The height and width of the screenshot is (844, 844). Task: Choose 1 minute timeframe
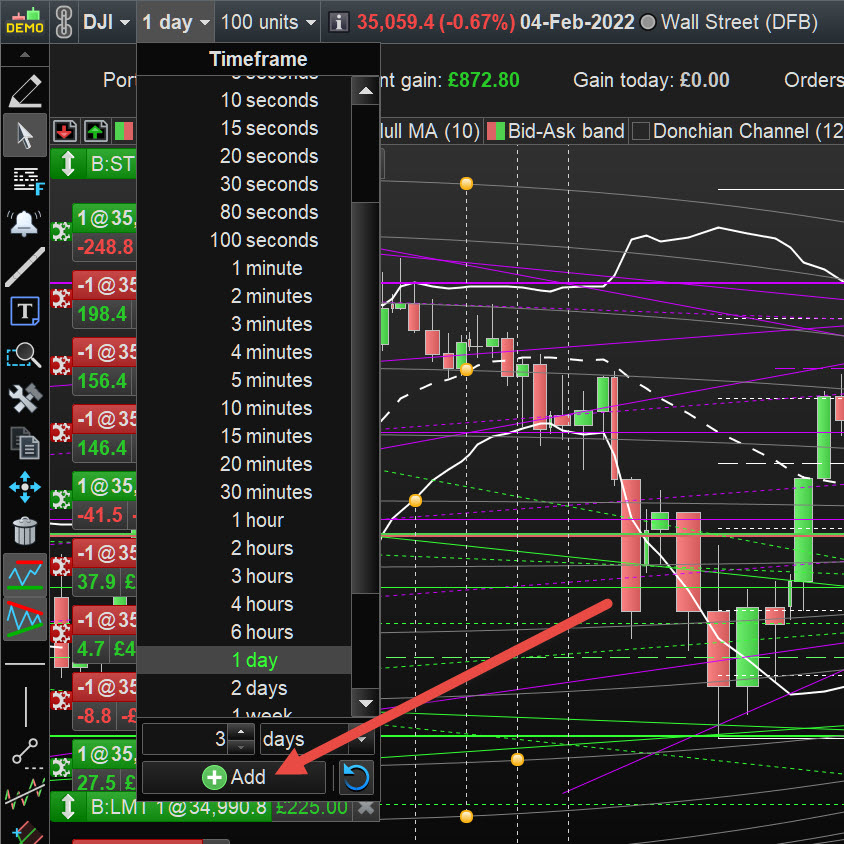click(244, 268)
